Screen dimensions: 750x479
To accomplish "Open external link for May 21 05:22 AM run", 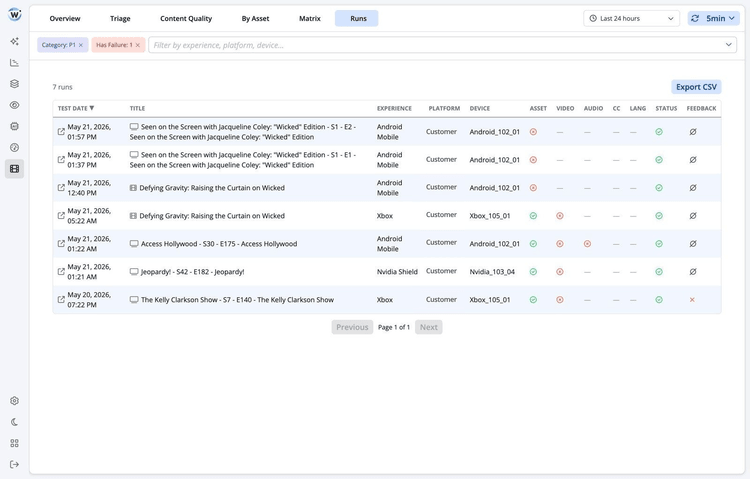I will pos(61,215).
